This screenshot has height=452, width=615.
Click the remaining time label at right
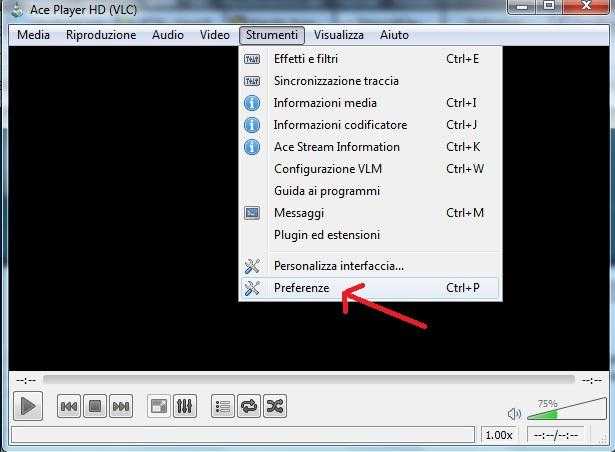[591, 380]
